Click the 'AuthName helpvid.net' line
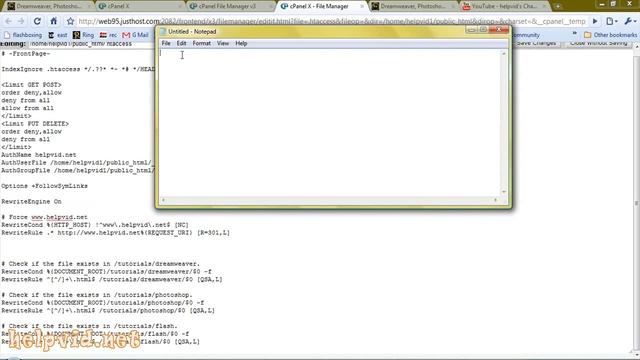This screenshot has height=360, width=640. (x=39, y=155)
